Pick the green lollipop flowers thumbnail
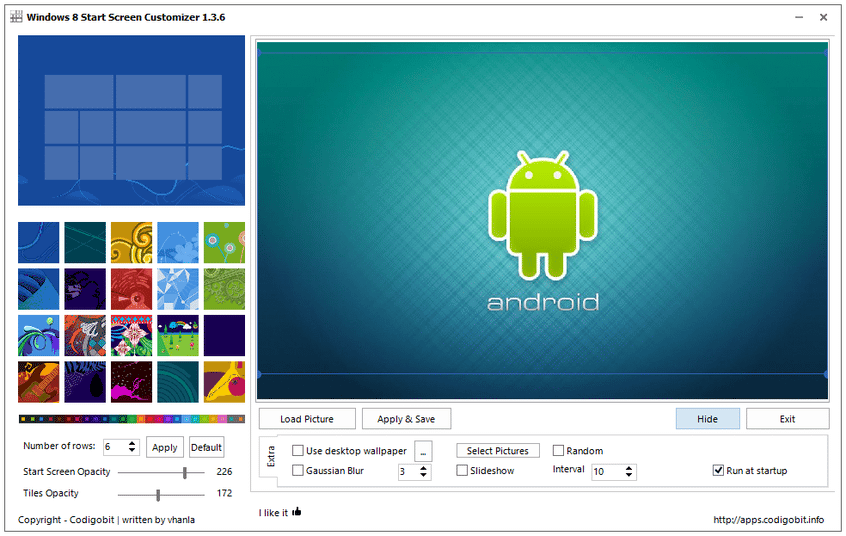The width and height of the screenshot is (846, 536). pos(224,242)
